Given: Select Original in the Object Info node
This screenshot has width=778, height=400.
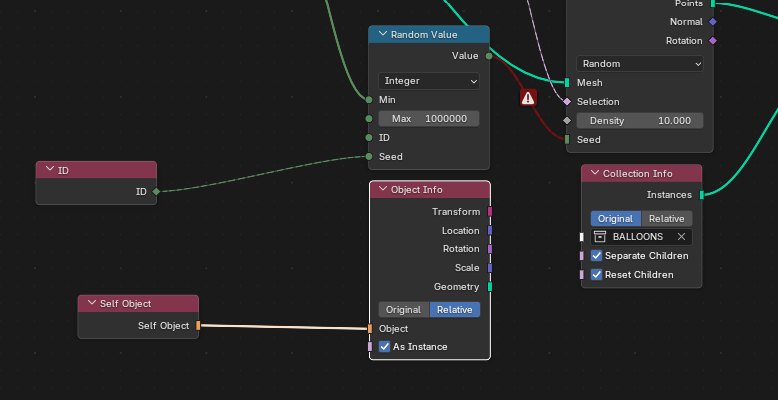Looking at the screenshot, I should (404, 310).
